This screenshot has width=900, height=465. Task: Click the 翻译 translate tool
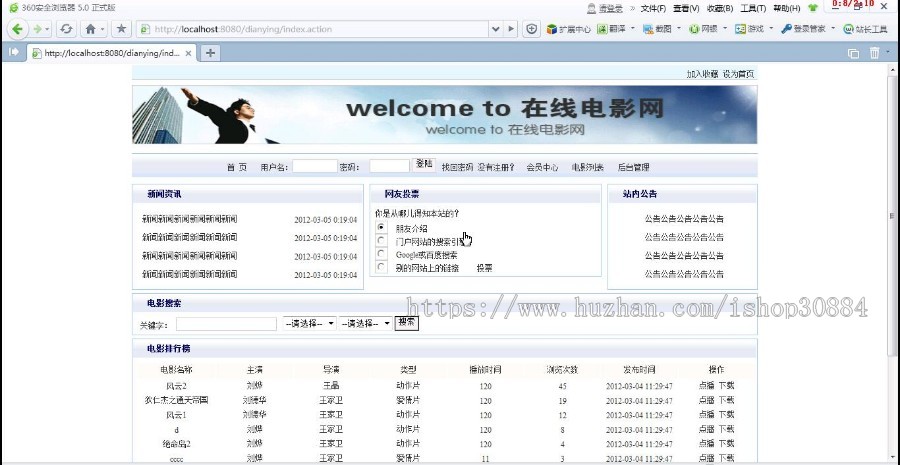point(611,29)
